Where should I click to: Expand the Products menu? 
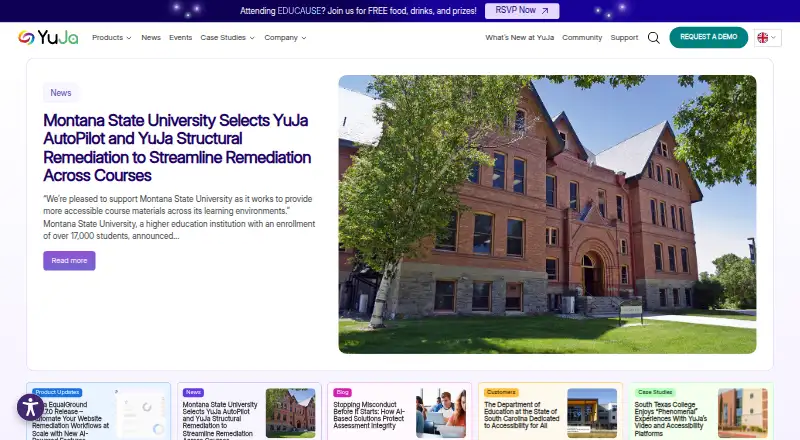point(112,38)
